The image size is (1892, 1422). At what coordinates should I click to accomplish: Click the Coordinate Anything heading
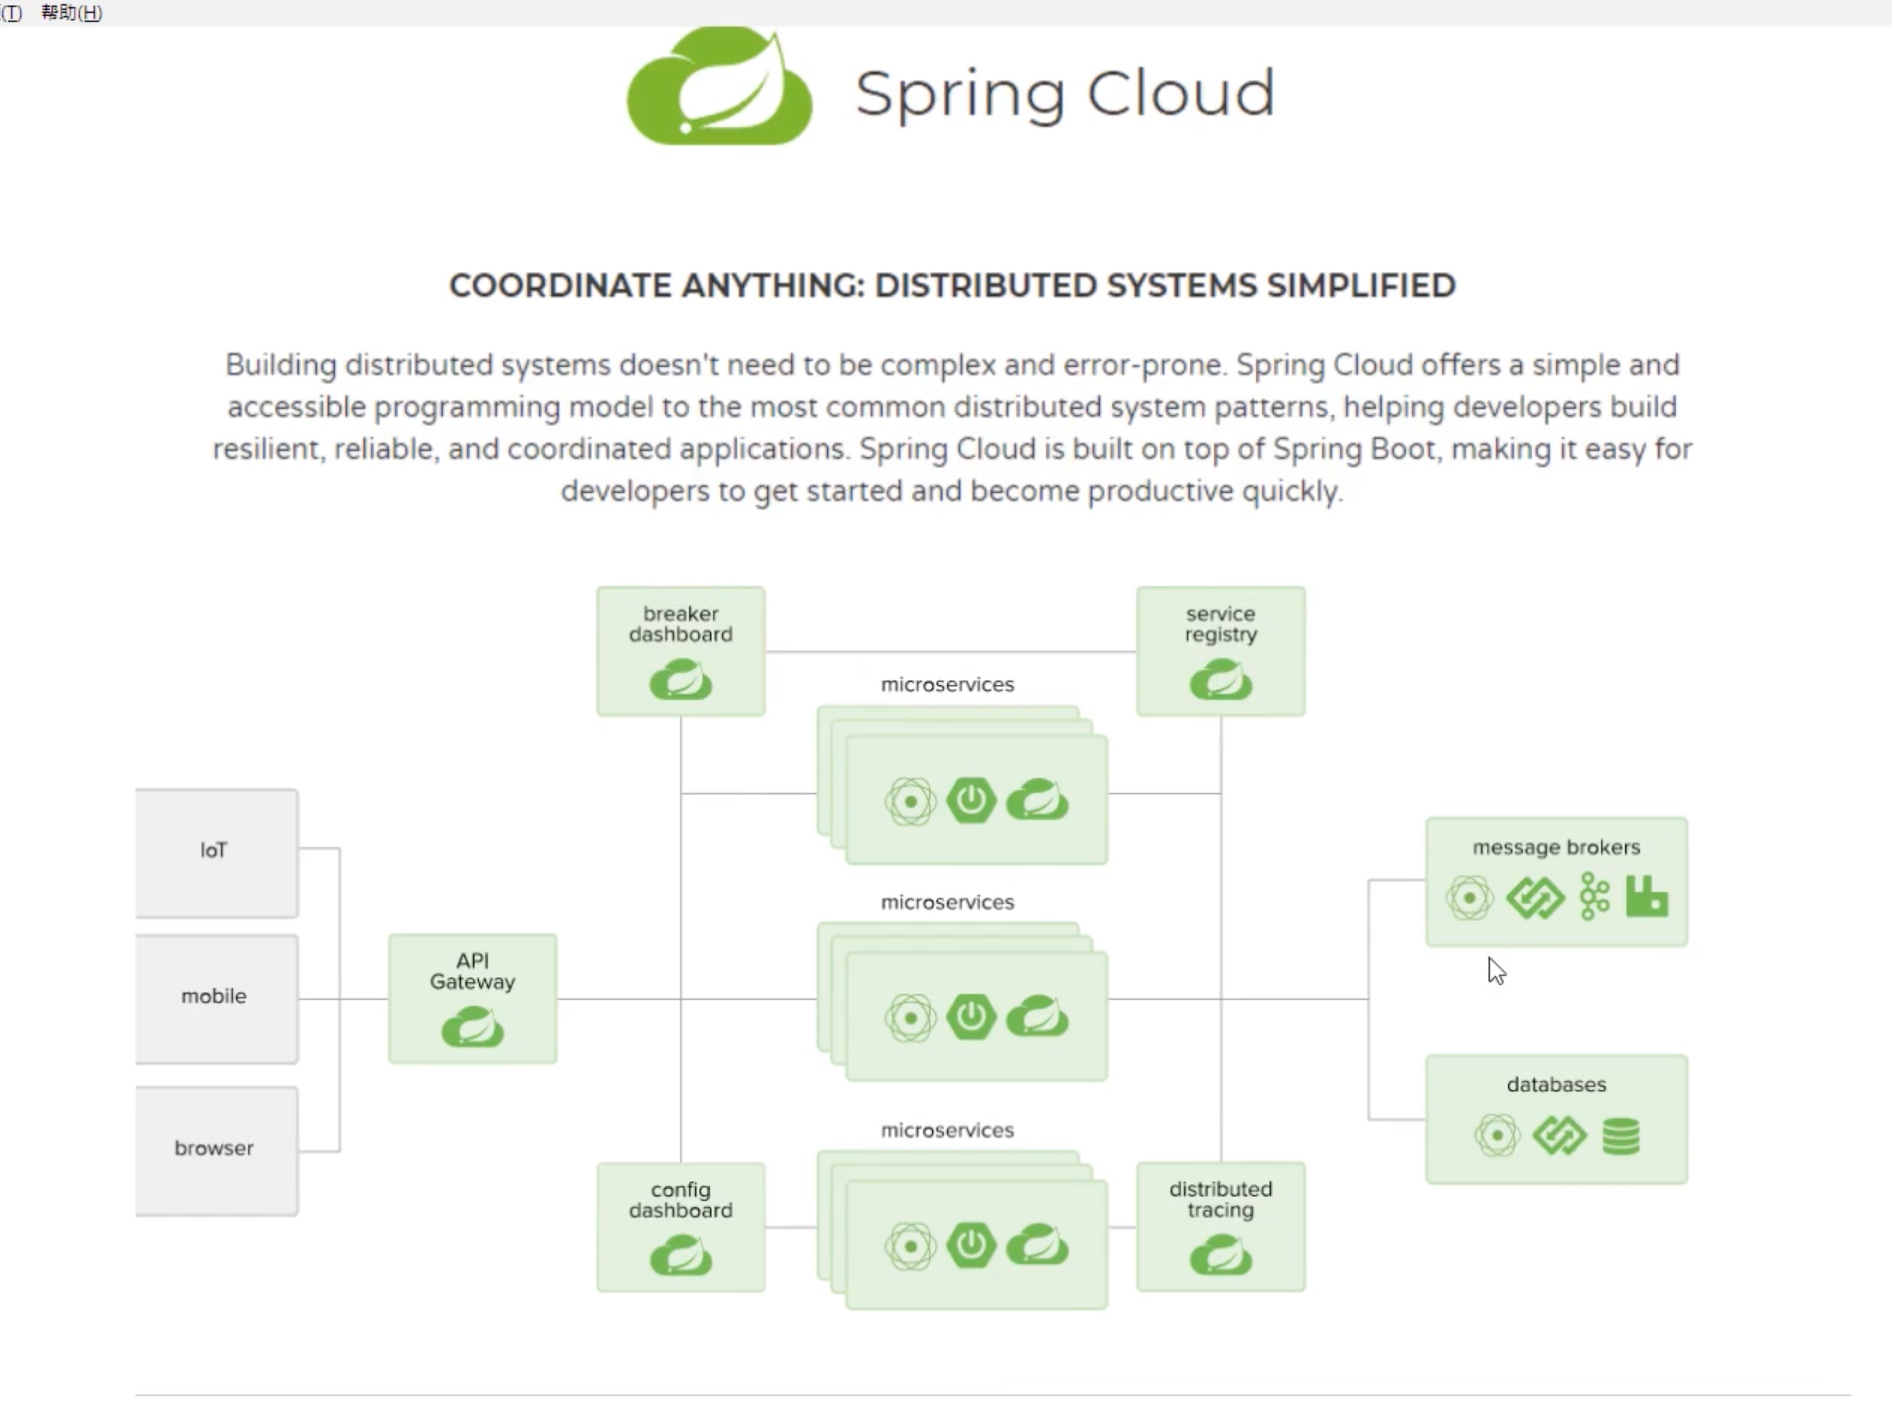click(x=952, y=286)
